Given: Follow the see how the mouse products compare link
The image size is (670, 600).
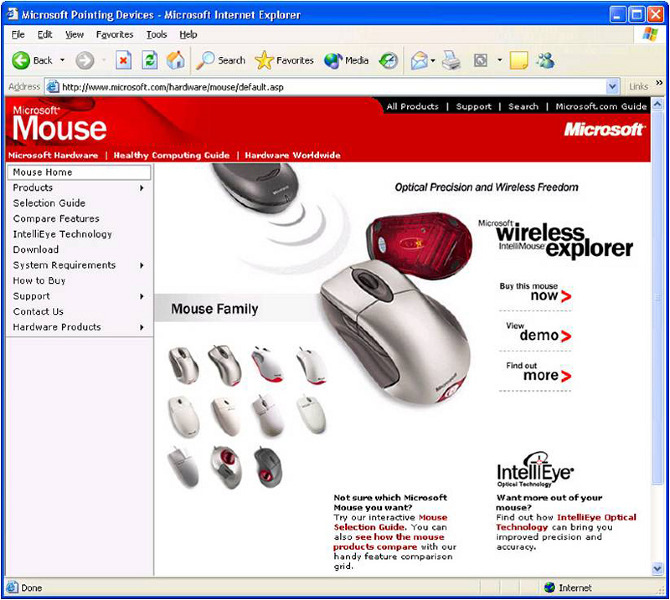Looking at the screenshot, I should click(389, 542).
